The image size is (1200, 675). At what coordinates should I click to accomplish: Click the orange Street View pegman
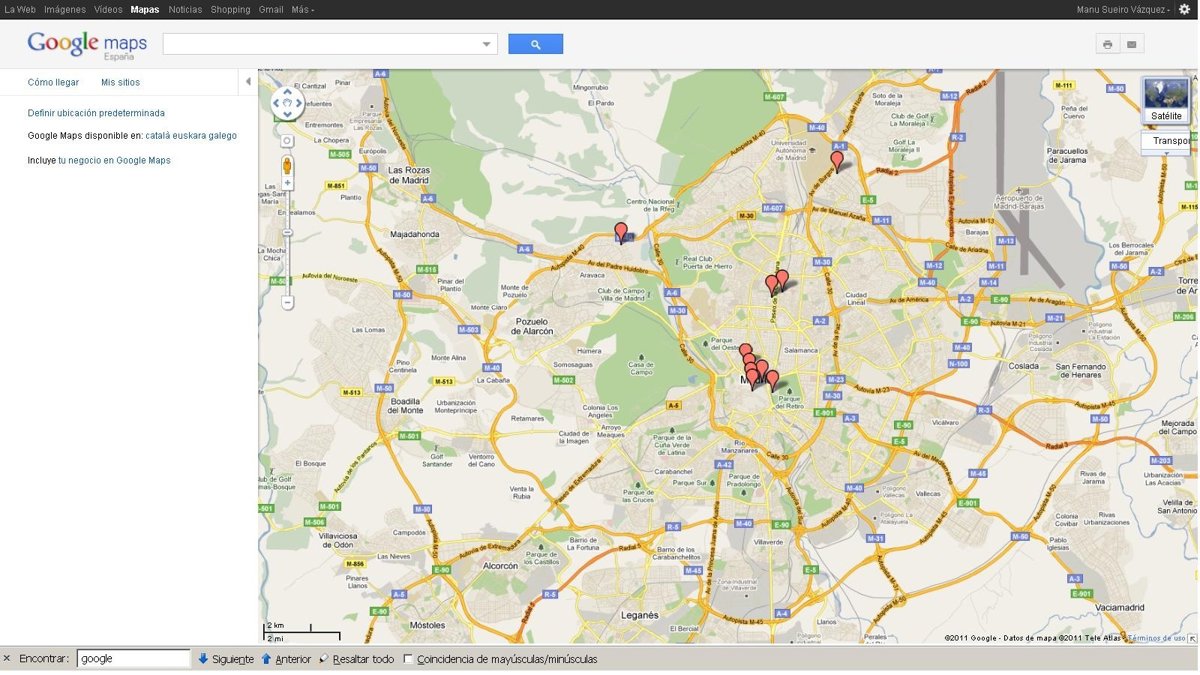point(287,164)
